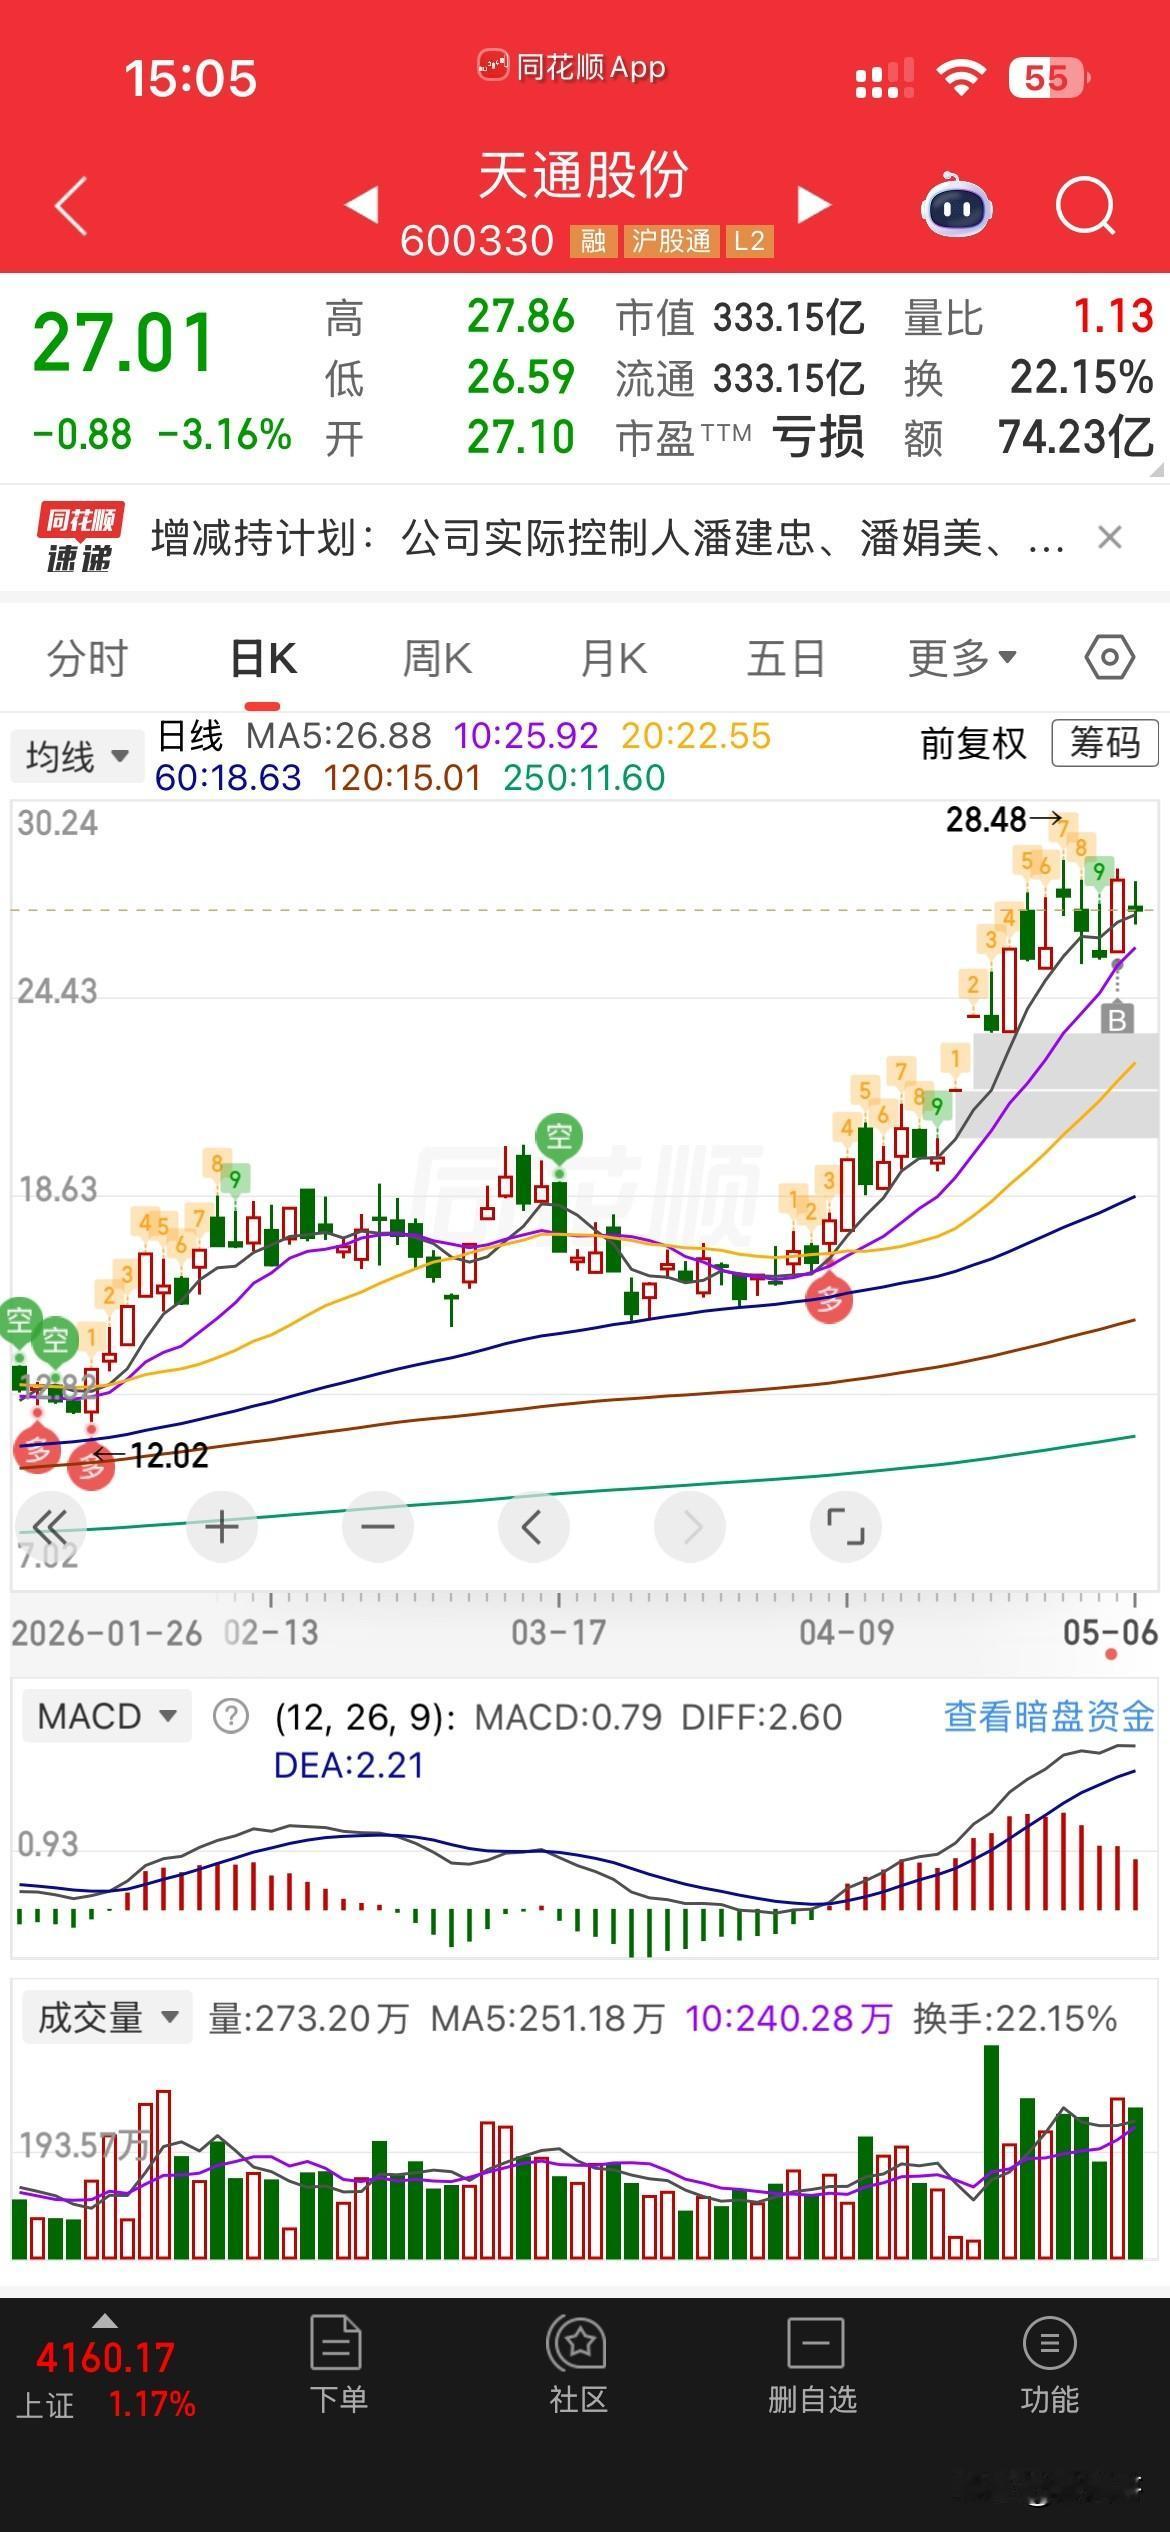This screenshot has height=2532, width=1170.
Task: Go to previous stock with the left triangle
Action: (362, 205)
